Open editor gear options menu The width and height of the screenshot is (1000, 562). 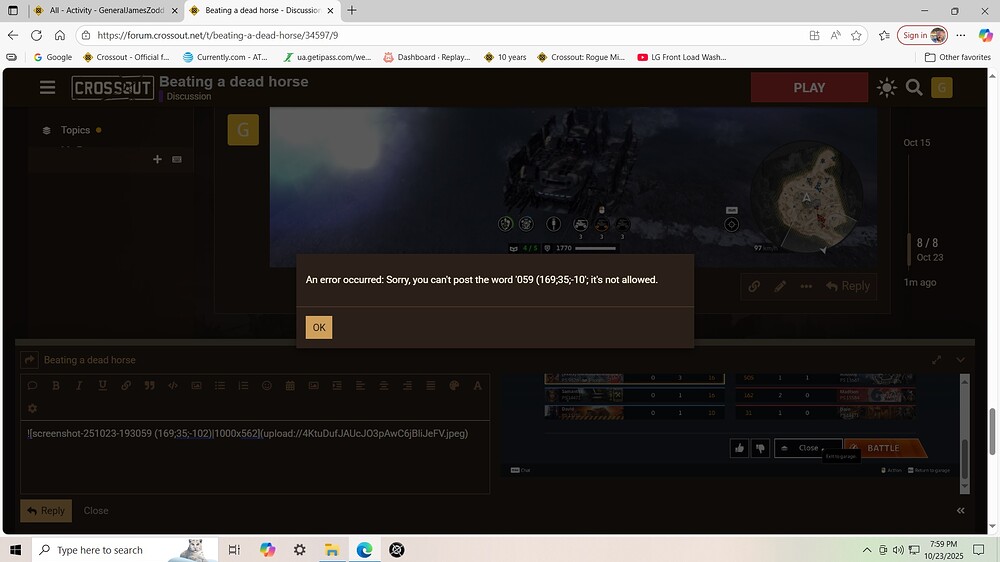pyautogui.click(x=32, y=408)
